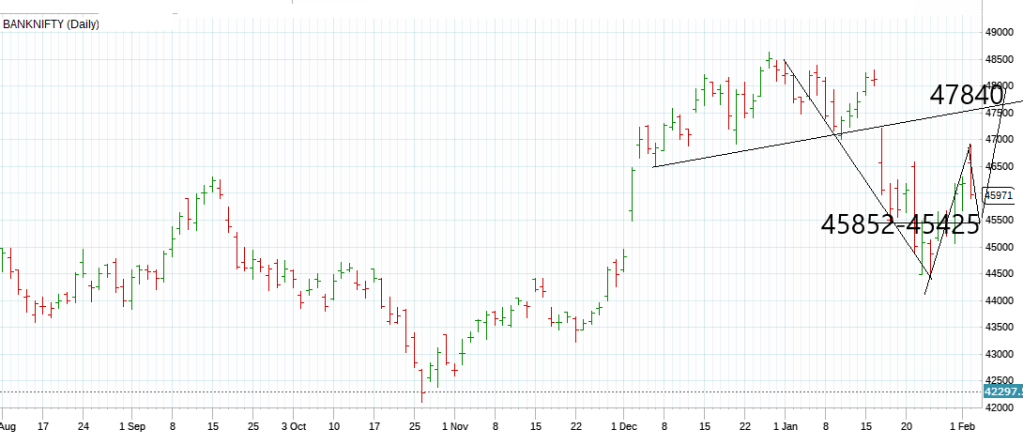Click the 42297 price tag on axis

click(1001, 391)
